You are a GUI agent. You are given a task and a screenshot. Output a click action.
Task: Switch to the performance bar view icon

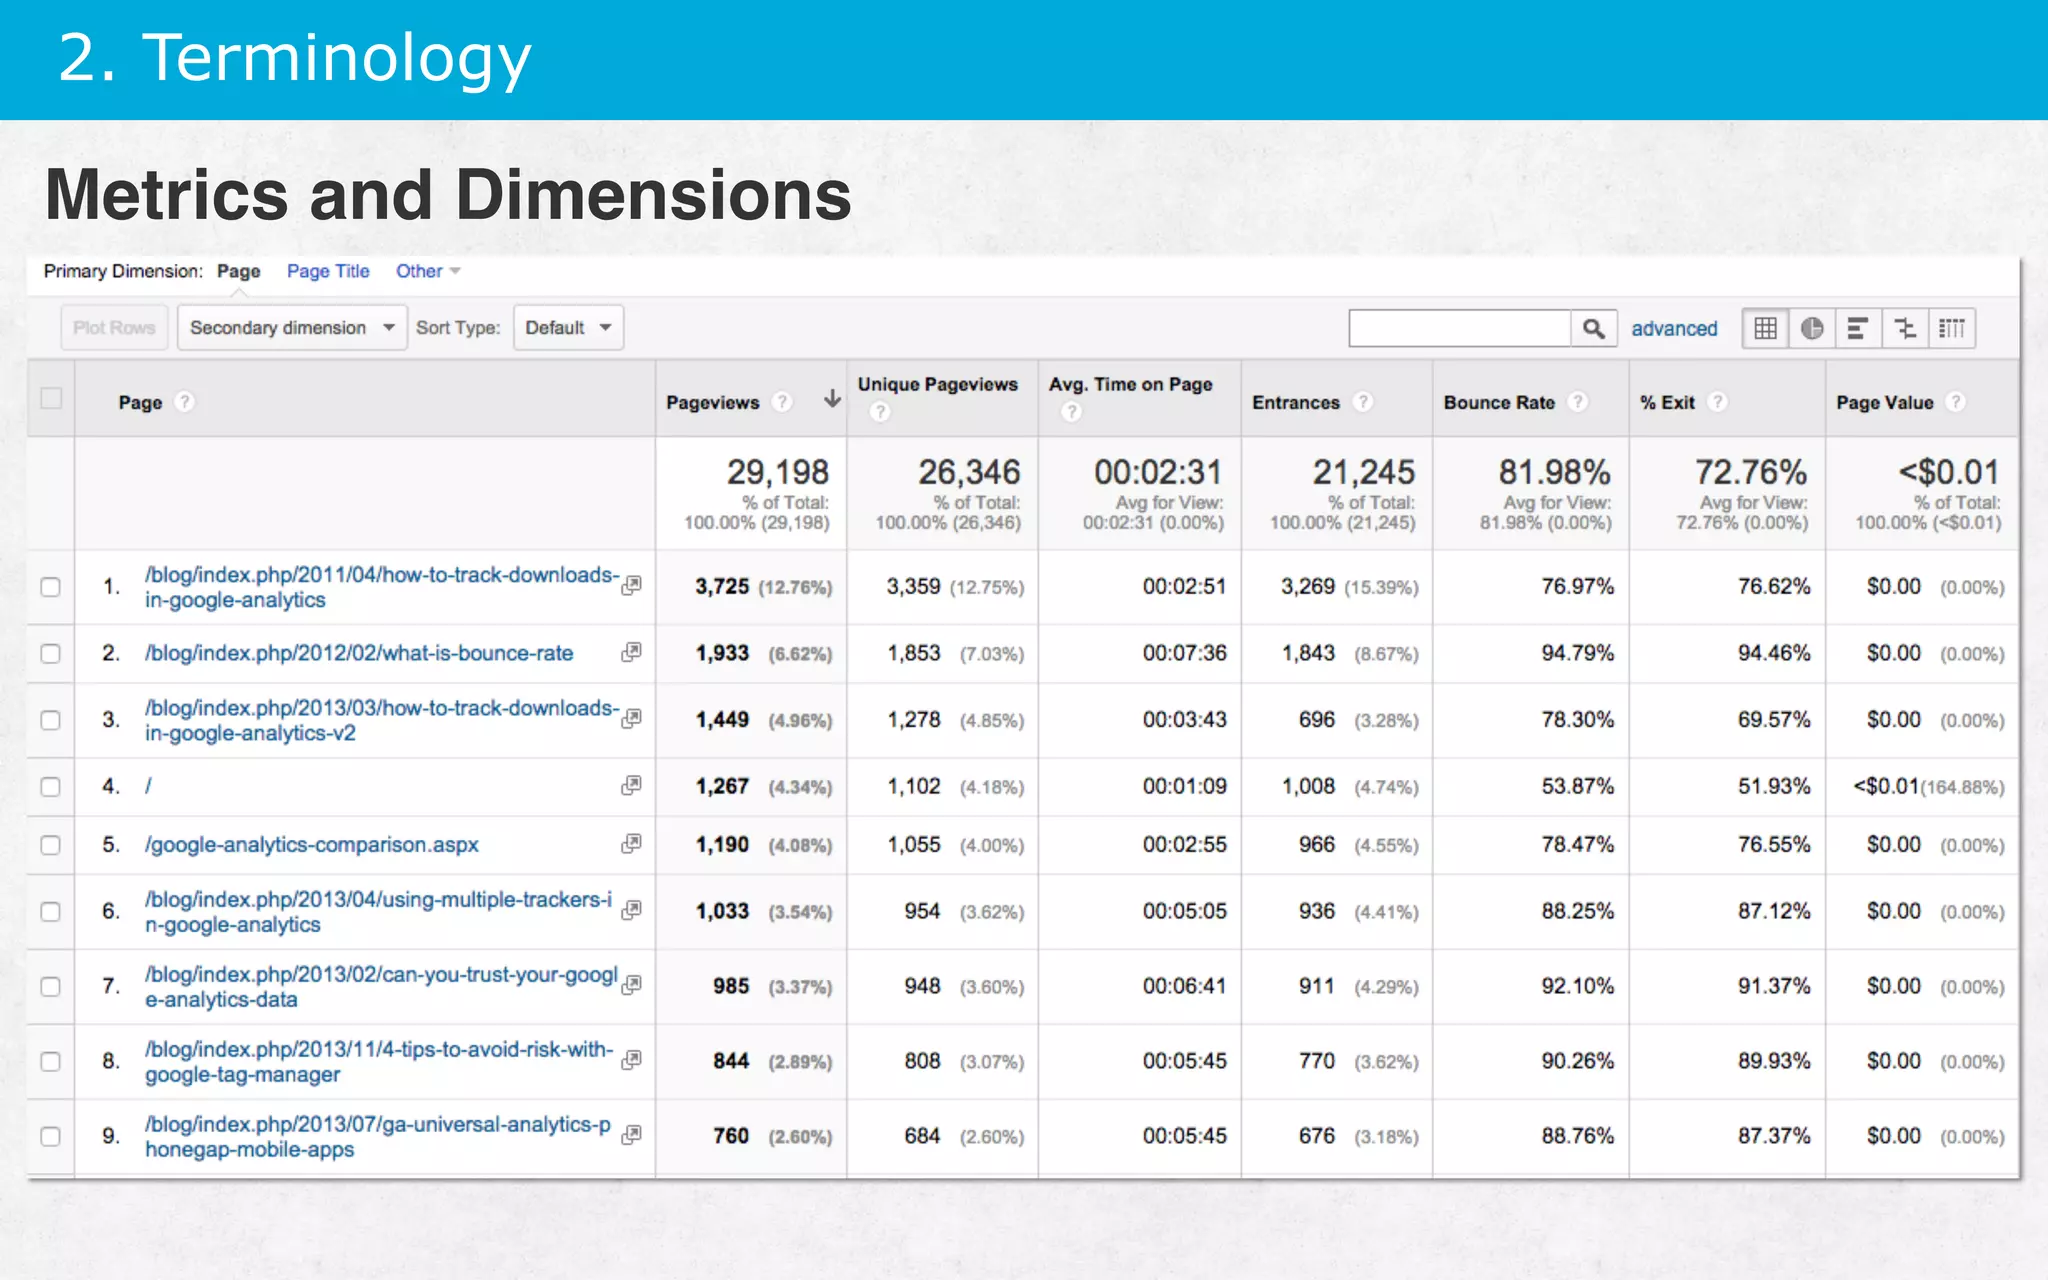1857,329
